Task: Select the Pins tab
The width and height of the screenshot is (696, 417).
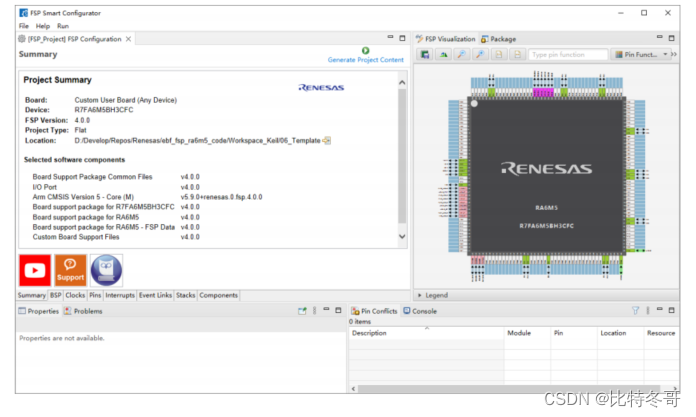Action: pos(95,295)
